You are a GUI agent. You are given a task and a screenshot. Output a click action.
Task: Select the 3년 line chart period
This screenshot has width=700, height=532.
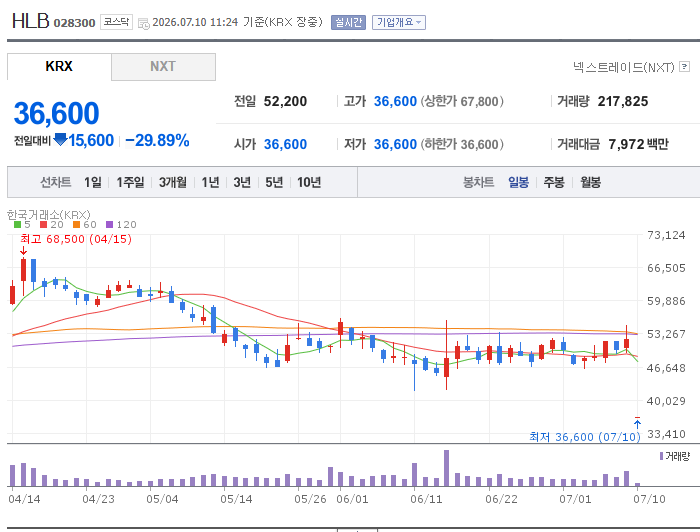point(242,182)
